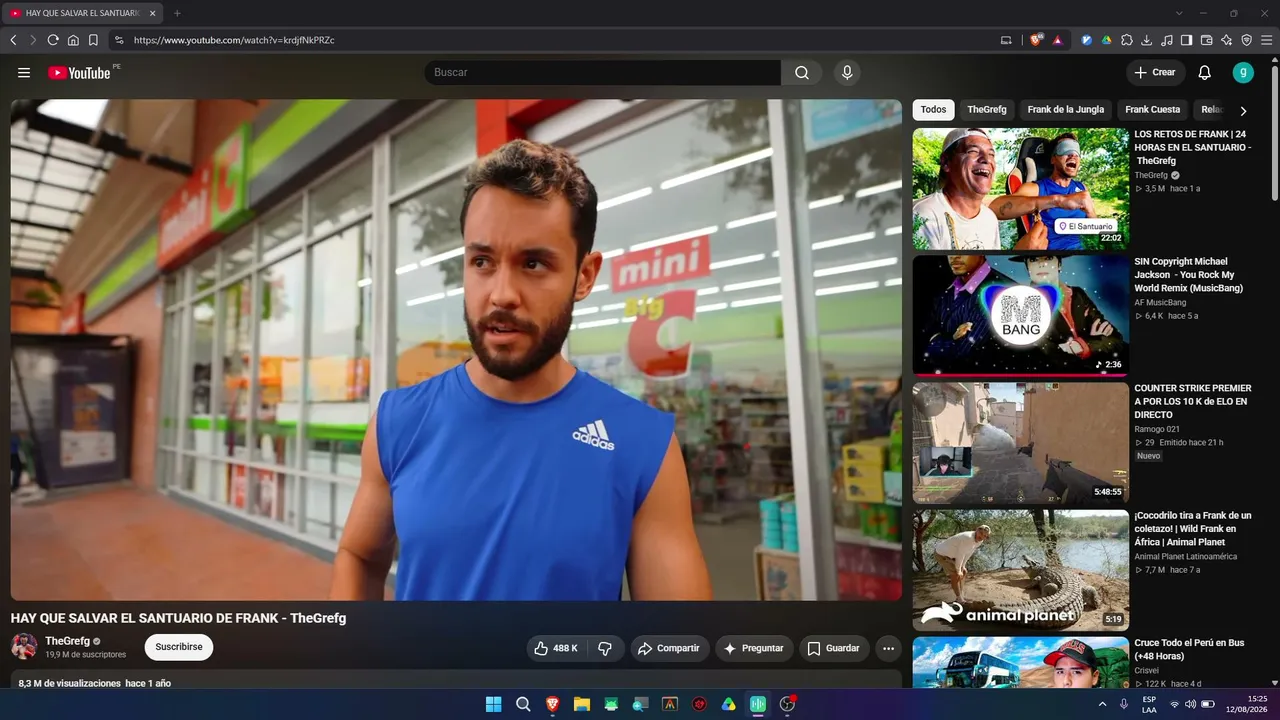Open Windows taskbar search
This screenshot has height=720, width=1280.
523,704
